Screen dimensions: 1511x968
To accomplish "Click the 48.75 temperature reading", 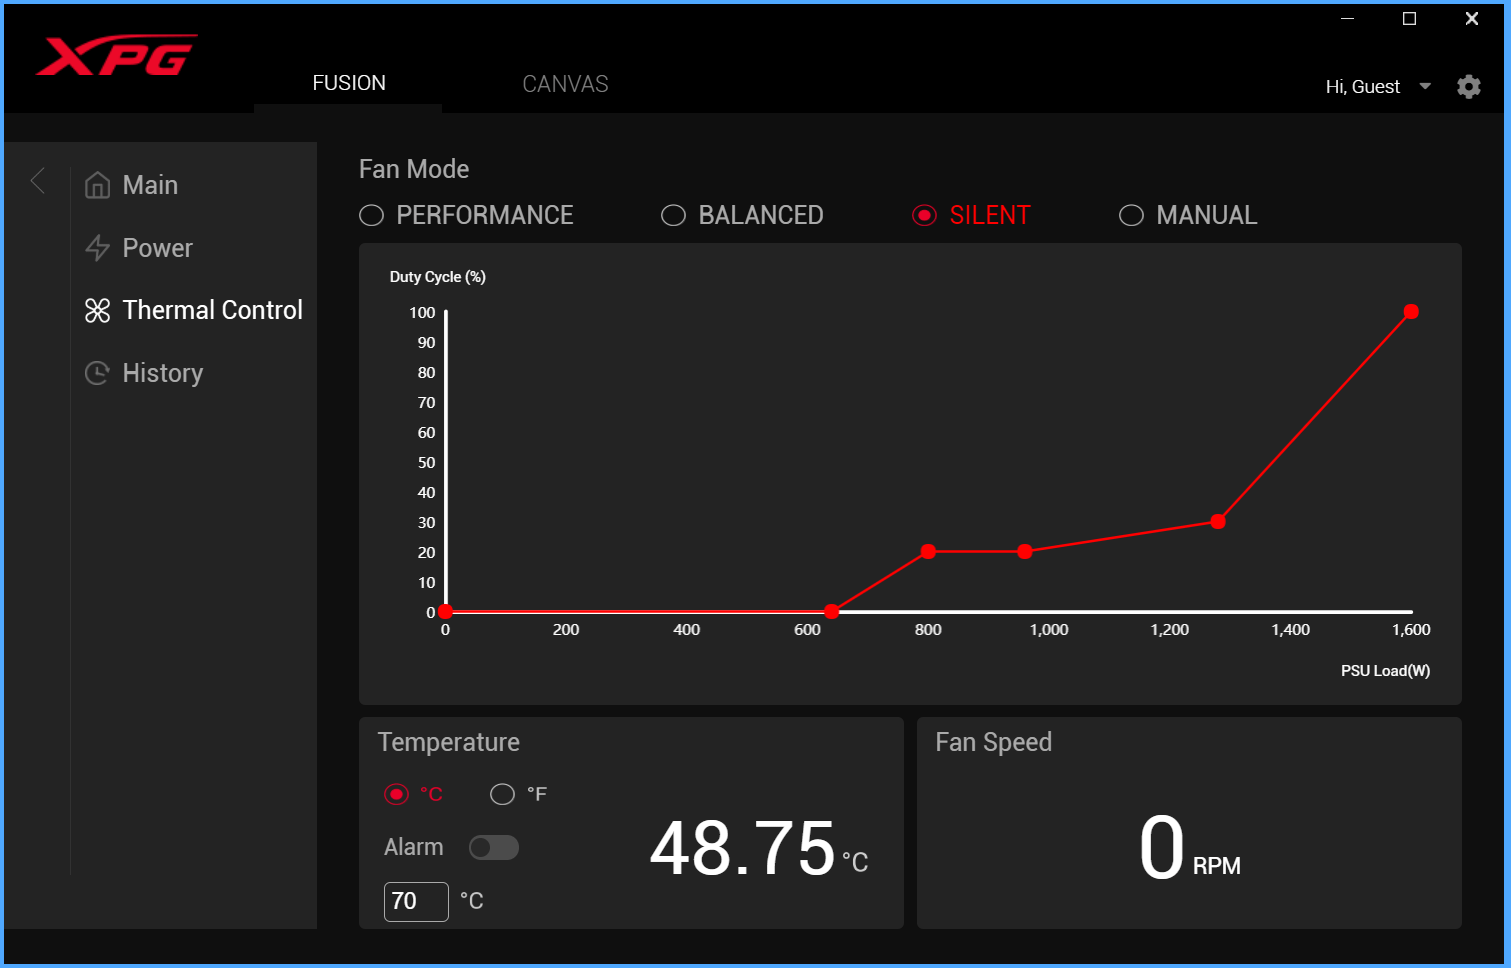I will (742, 848).
